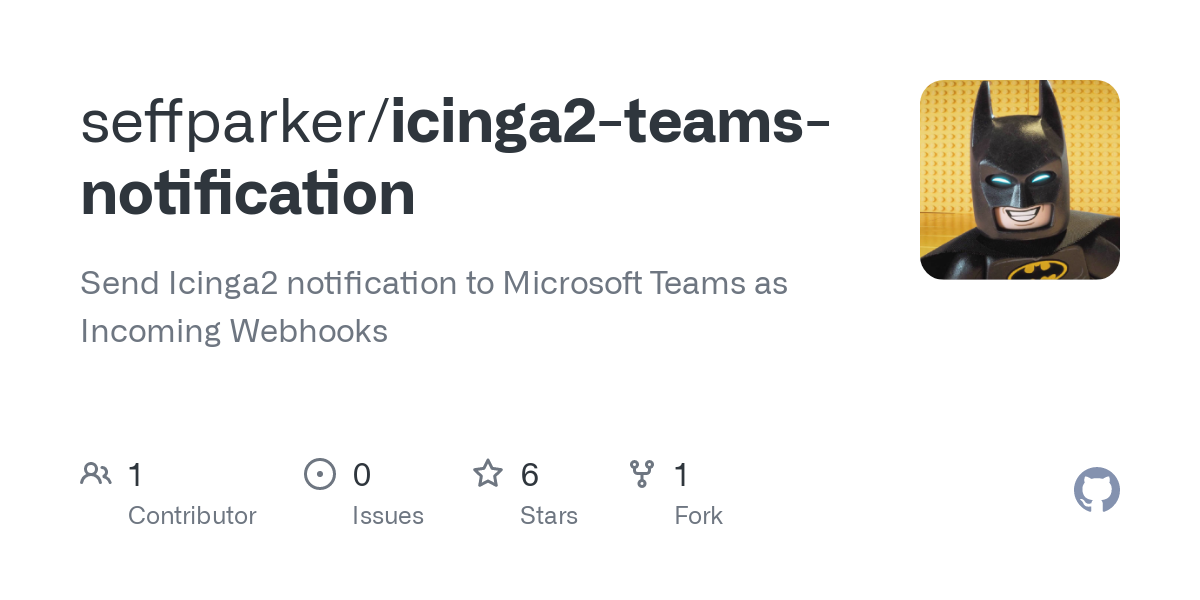Open the Lego Batman avatar image
1200x600 pixels.
click(x=1020, y=180)
